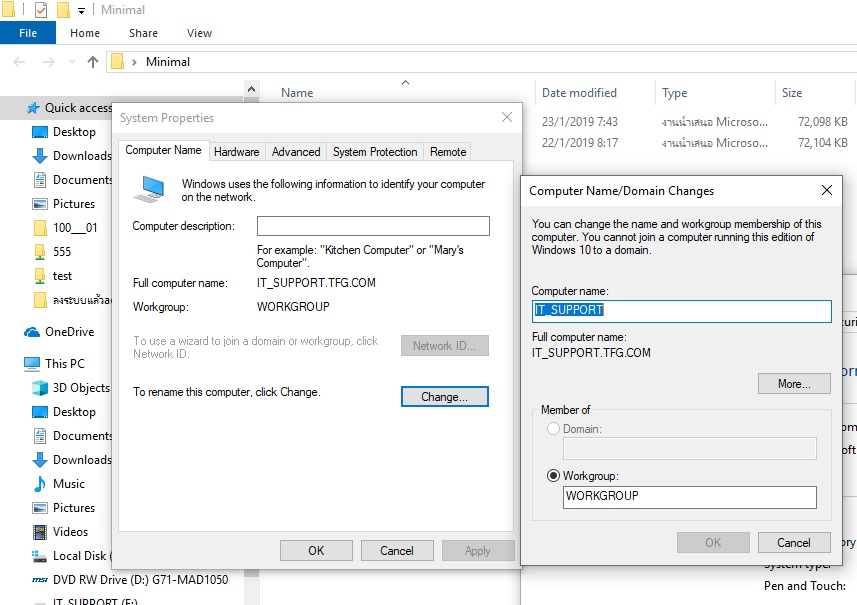
Task: Open recent locations dropdown arrow
Action: (72, 62)
